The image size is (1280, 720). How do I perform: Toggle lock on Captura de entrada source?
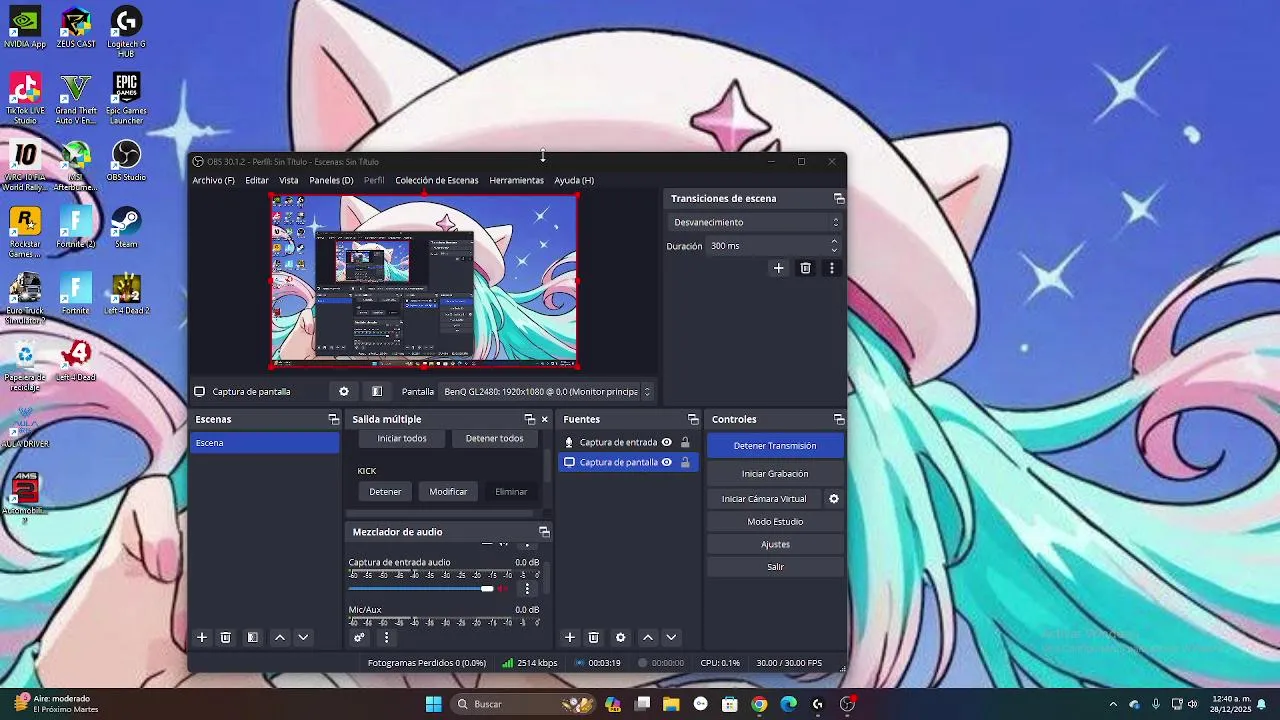coord(685,442)
